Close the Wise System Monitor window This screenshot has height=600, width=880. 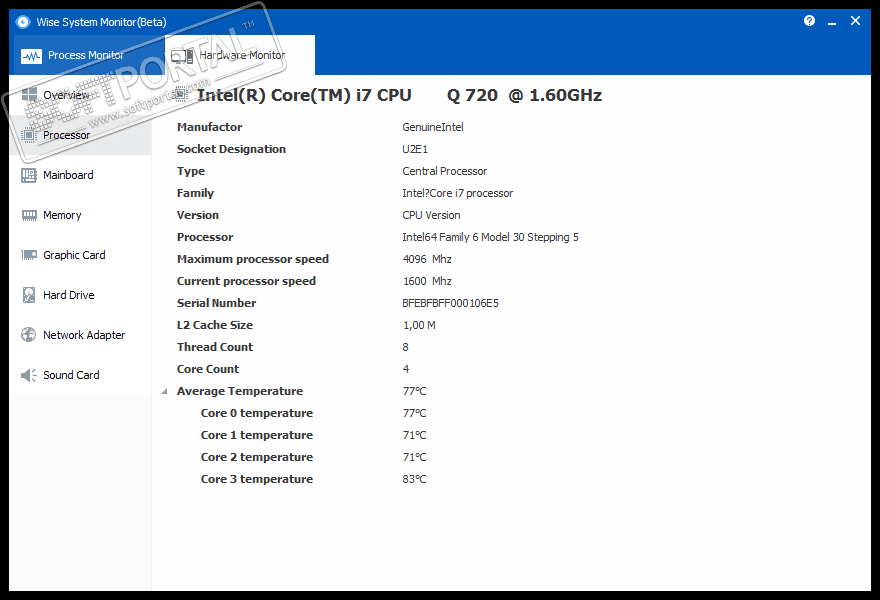coord(855,21)
